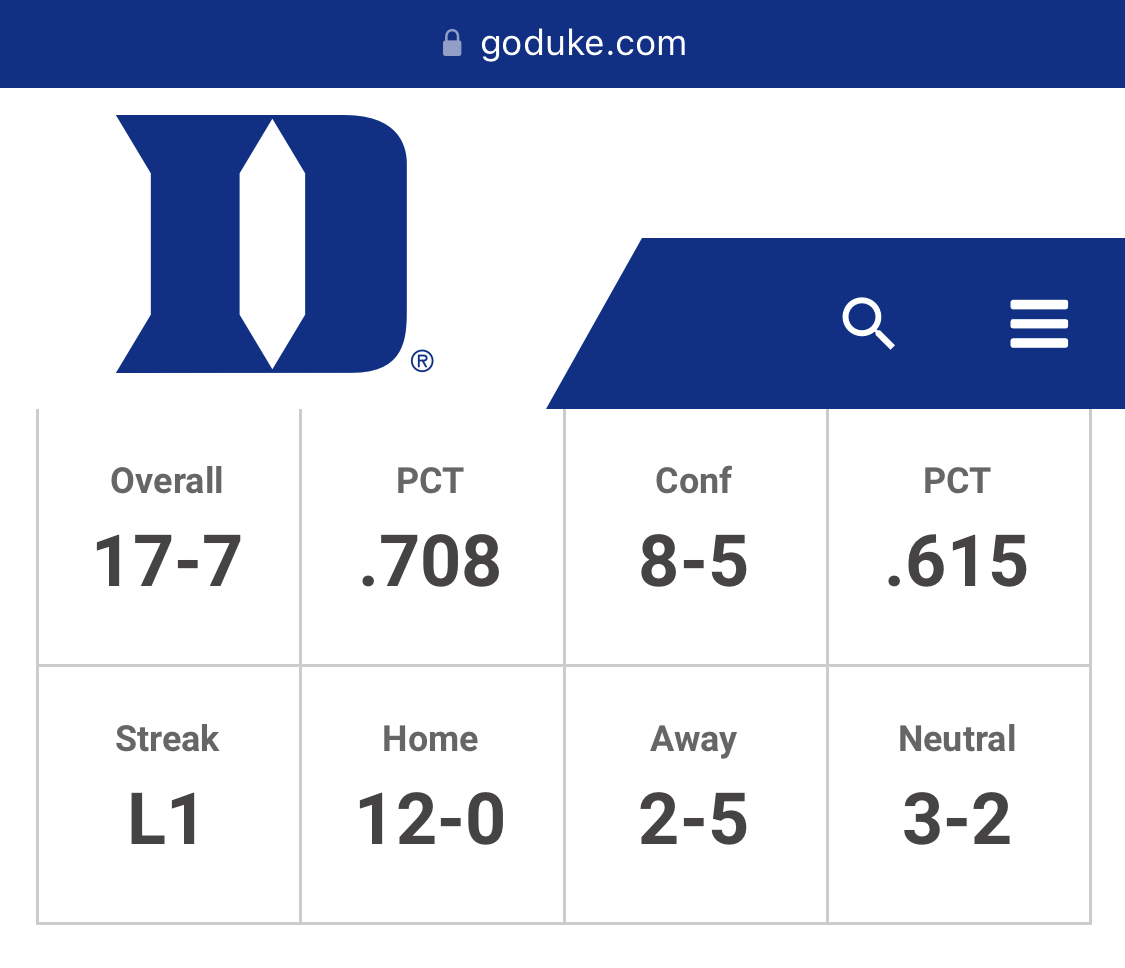Image resolution: width=1125 pixels, height=968 pixels.
Task: Click the Home label text
Action: pyautogui.click(x=430, y=738)
